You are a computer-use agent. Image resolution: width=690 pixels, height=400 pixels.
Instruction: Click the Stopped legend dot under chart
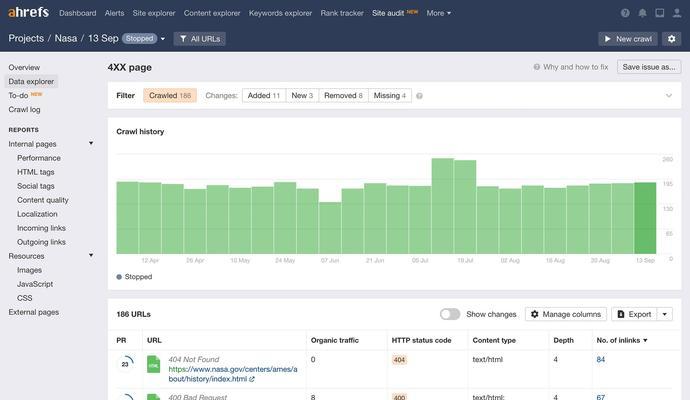(x=119, y=277)
